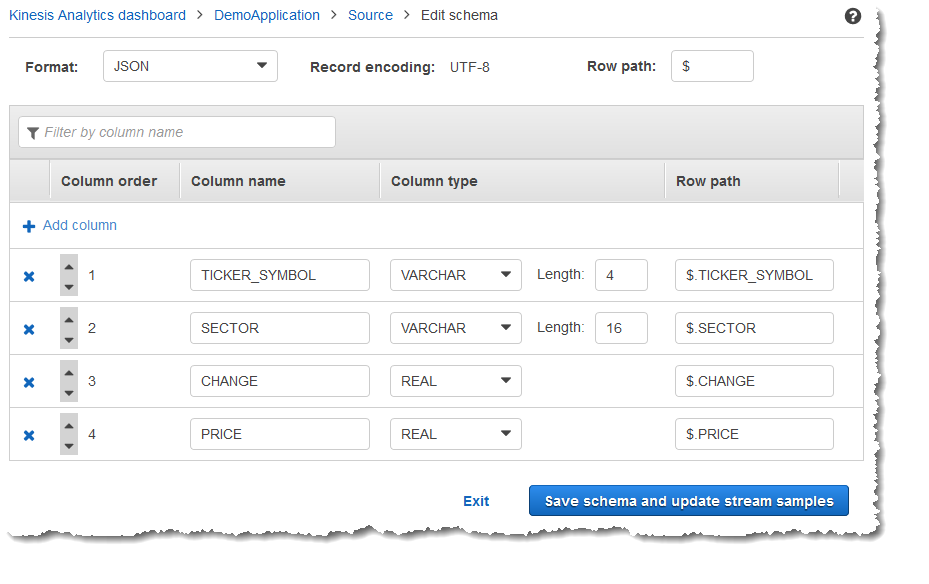The image size is (929, 584).
Task: Open the column type dropdown for SECTOR
Action: coord(455,328)
